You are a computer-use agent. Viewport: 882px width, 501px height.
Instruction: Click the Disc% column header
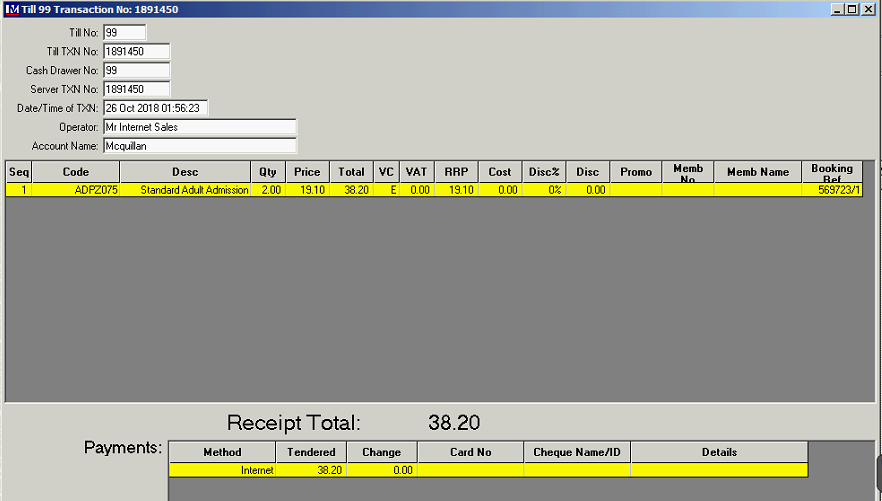click(544, 172)
